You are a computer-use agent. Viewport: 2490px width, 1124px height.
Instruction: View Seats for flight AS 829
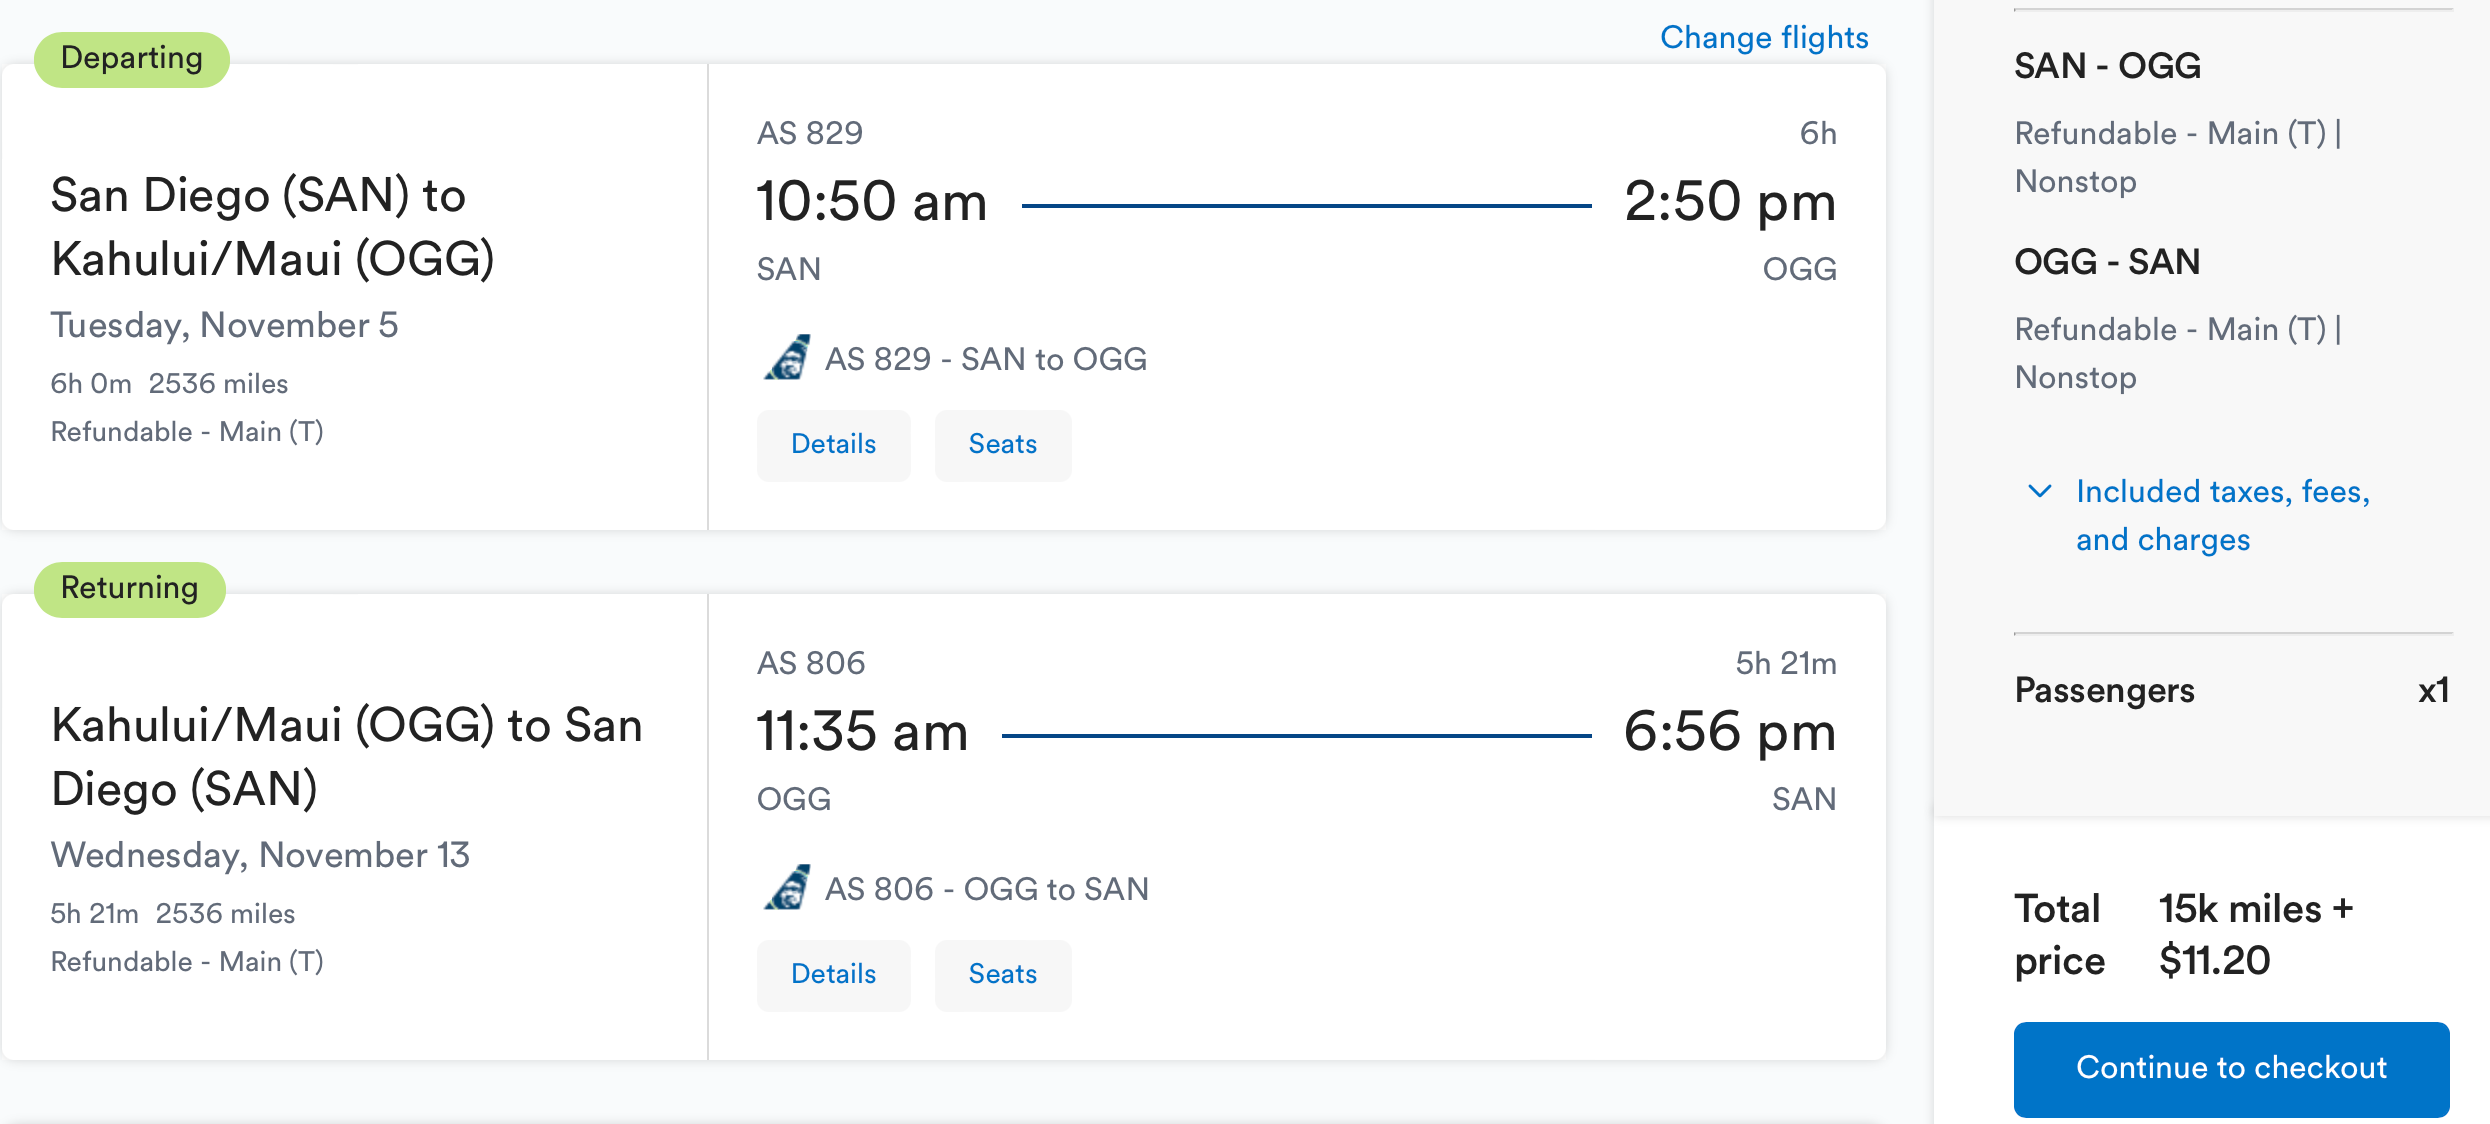pos(1002,445)
